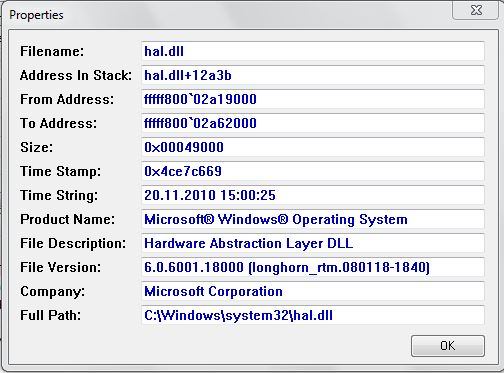504x373 pixels.
Task: Click the File Description field Hardware Abstraction Layer DLL
Action: pyautogui.click(x=313, y=243)
